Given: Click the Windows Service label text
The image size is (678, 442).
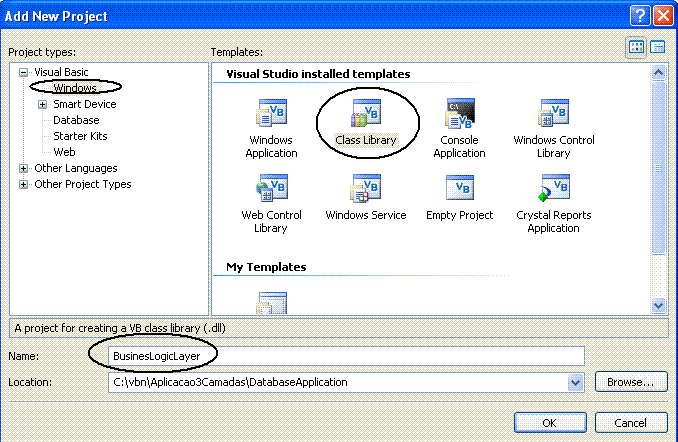Looking at the screenshot, I should 366,215.
